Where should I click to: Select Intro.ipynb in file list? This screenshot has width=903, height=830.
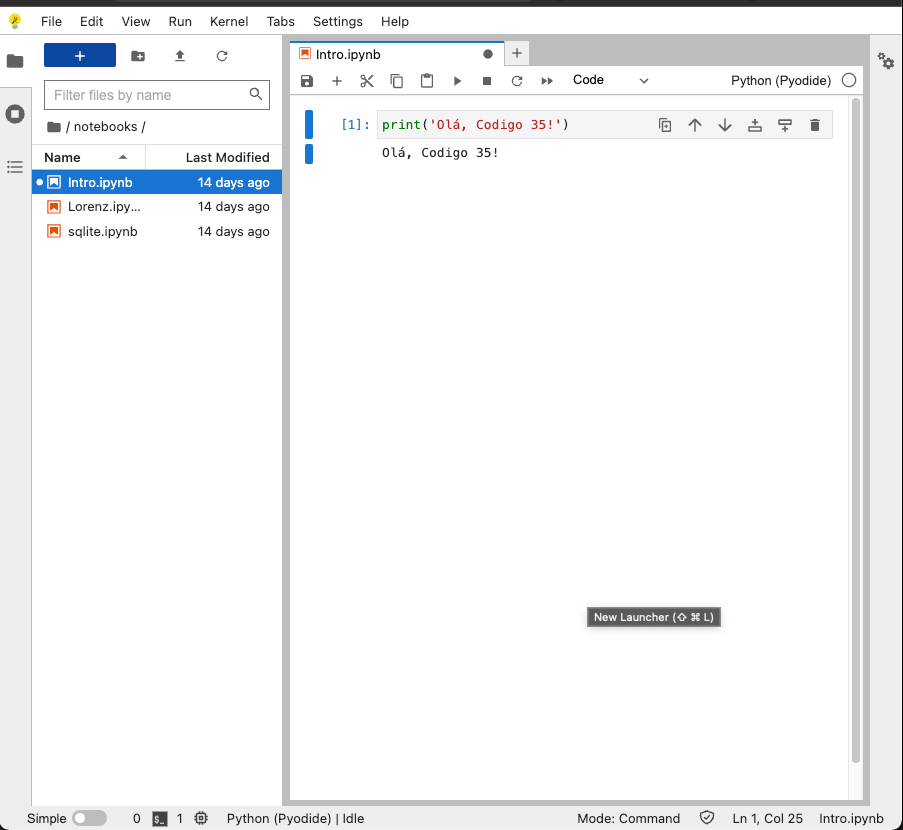157,182
